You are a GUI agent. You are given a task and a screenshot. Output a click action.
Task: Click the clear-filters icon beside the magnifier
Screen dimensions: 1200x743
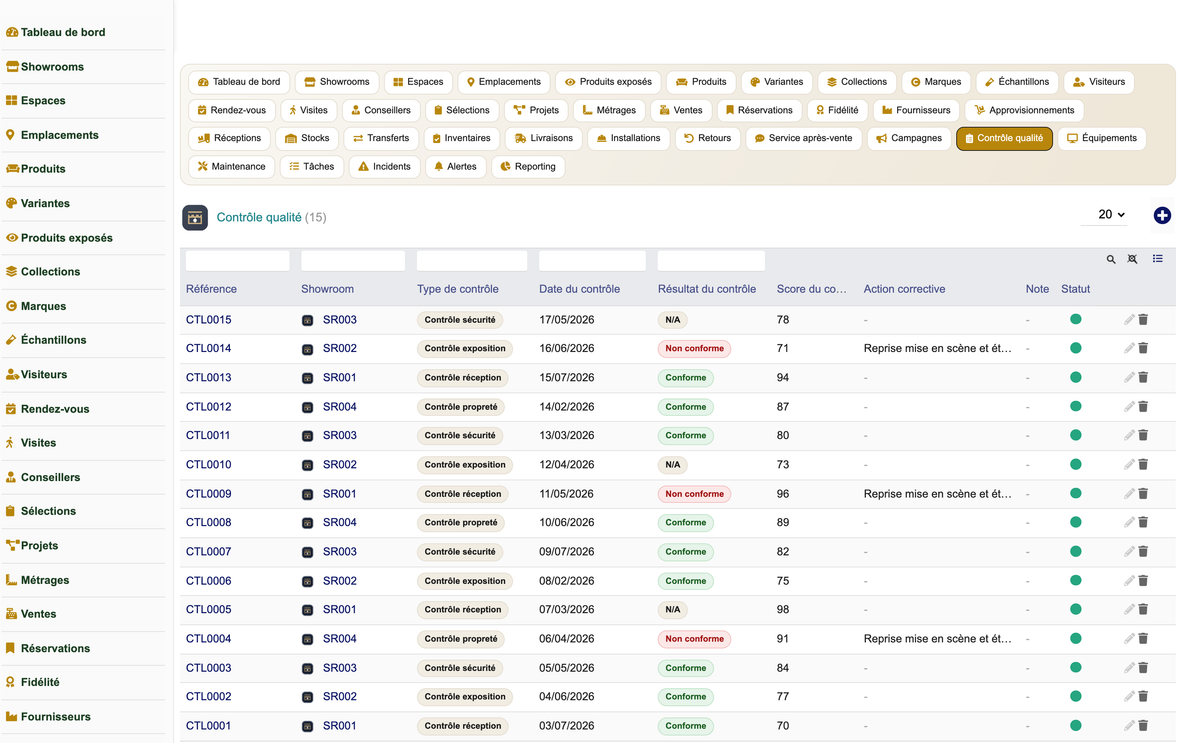coord(1133,259)
